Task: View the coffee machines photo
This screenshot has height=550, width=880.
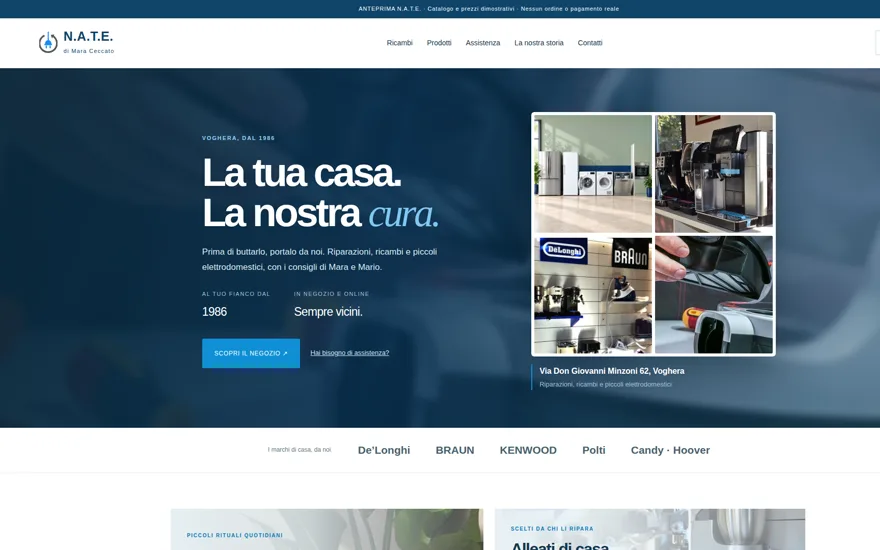Action: click(x=714, y=173)
